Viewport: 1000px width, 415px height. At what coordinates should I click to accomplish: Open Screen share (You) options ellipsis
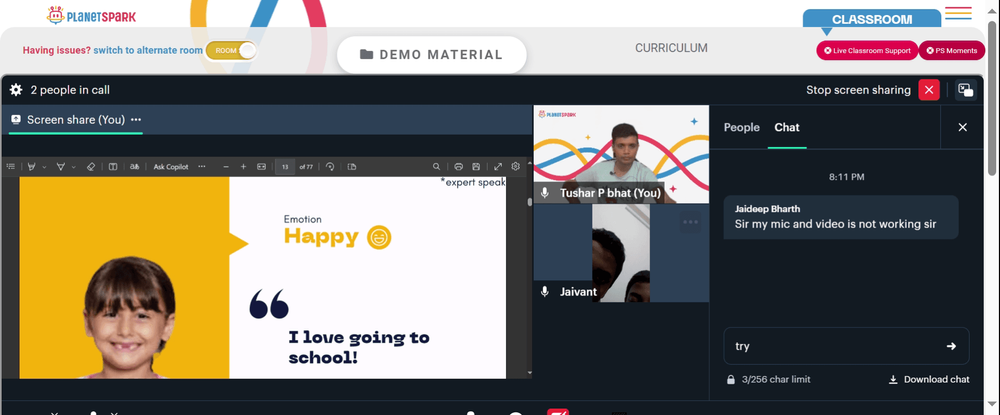[x=136, y=120]
